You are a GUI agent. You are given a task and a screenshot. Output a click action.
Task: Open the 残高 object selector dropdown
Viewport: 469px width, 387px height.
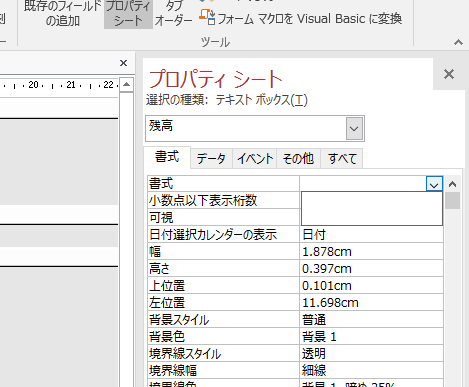pyautogui.click(x=354, y=128)
